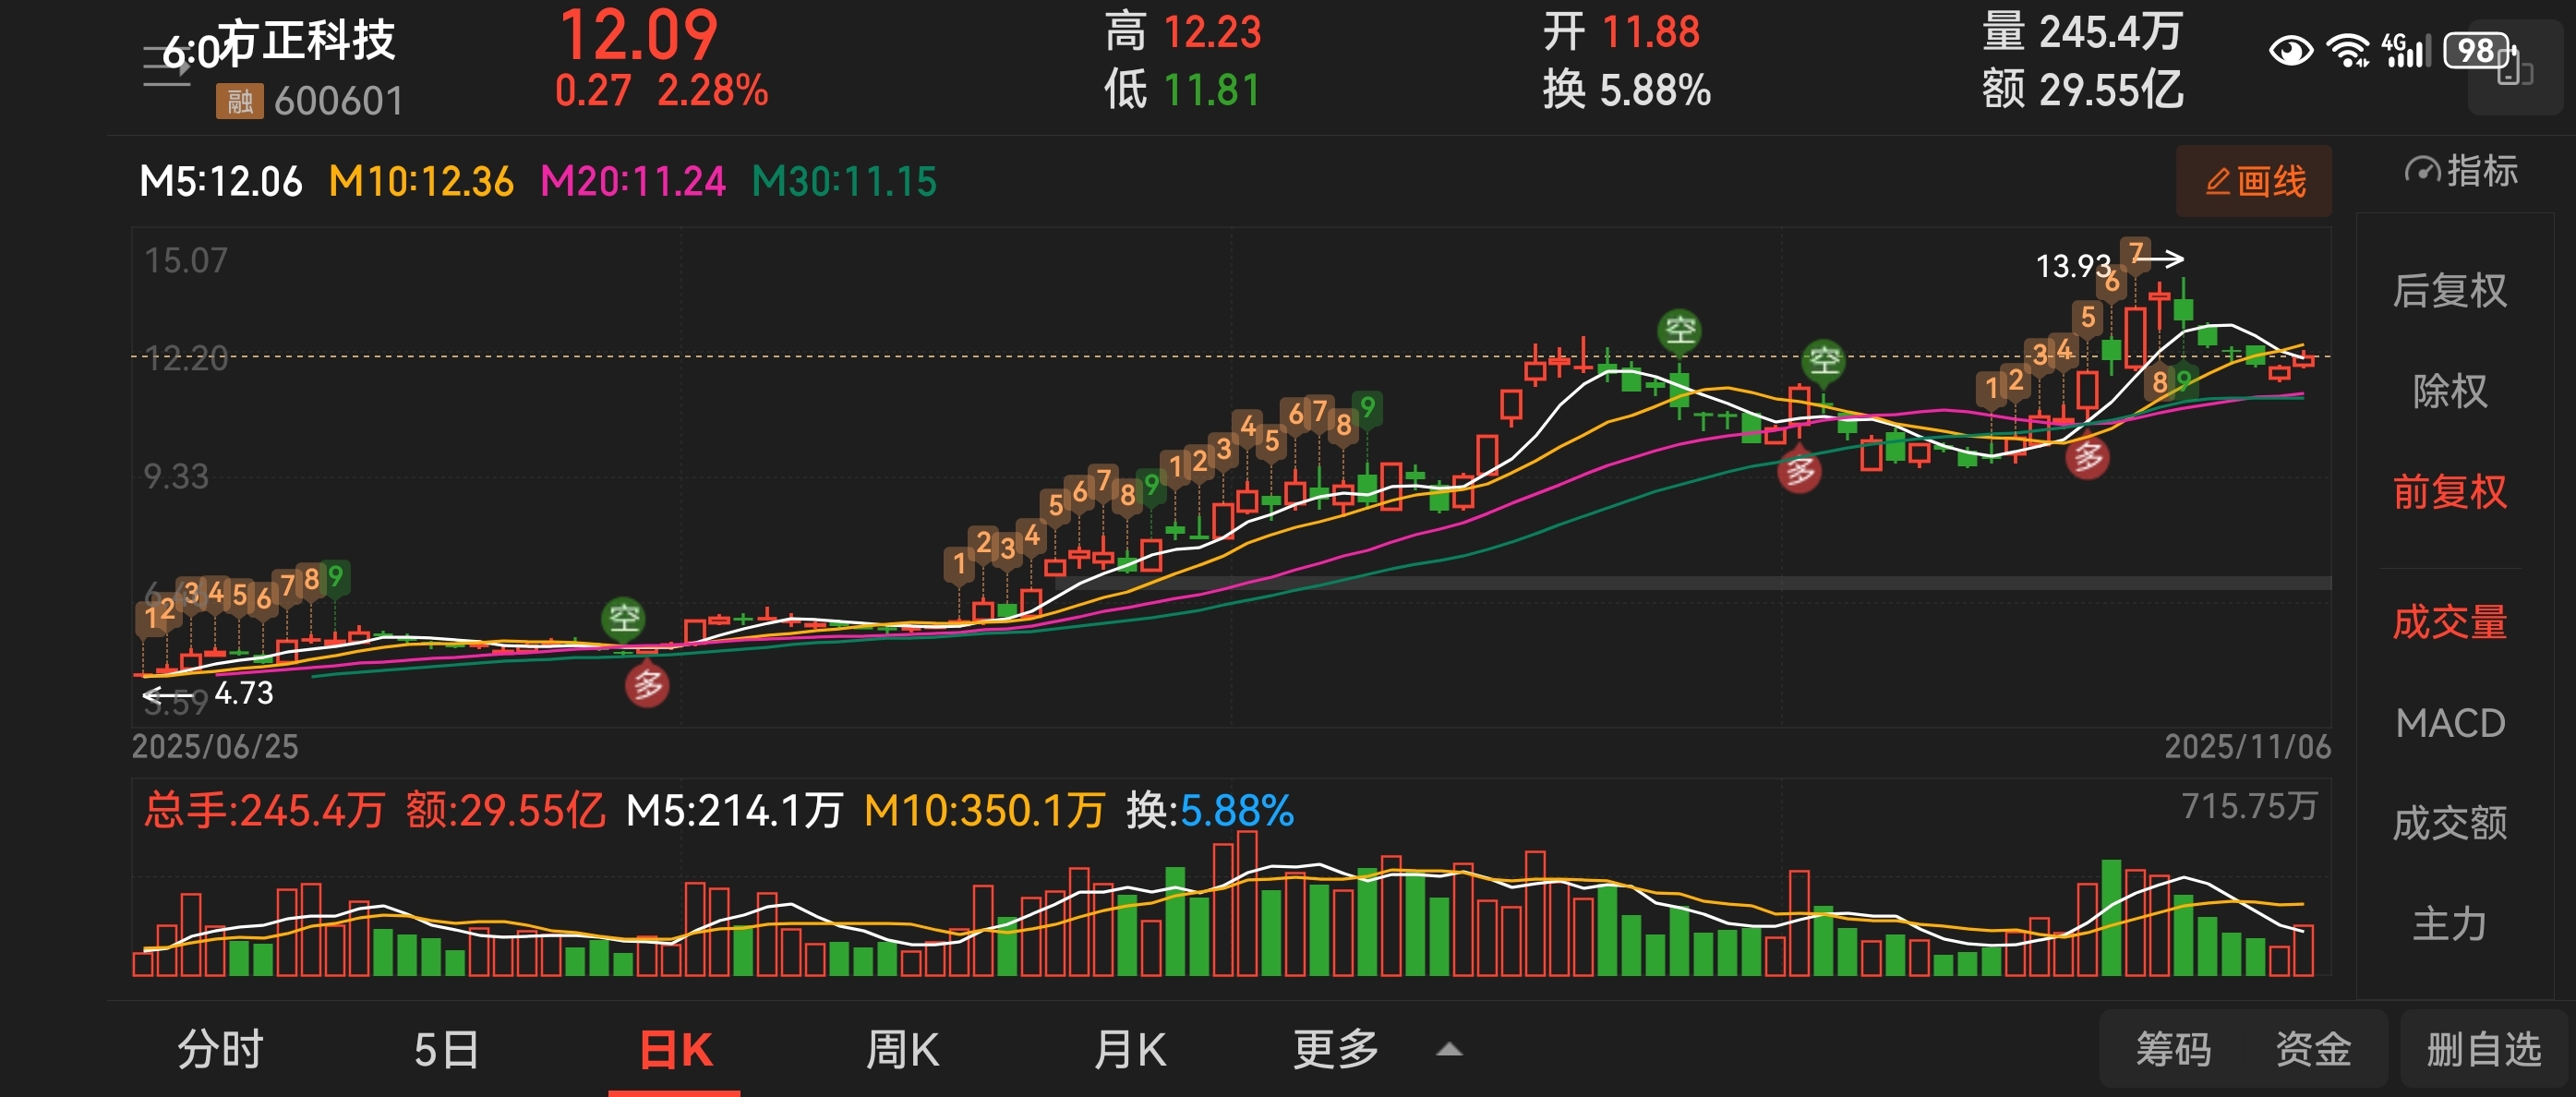This screenshot has width=2576, height=1097.
Task: Tap the 融 margin trading badge
Action: (x=239, y=101)
